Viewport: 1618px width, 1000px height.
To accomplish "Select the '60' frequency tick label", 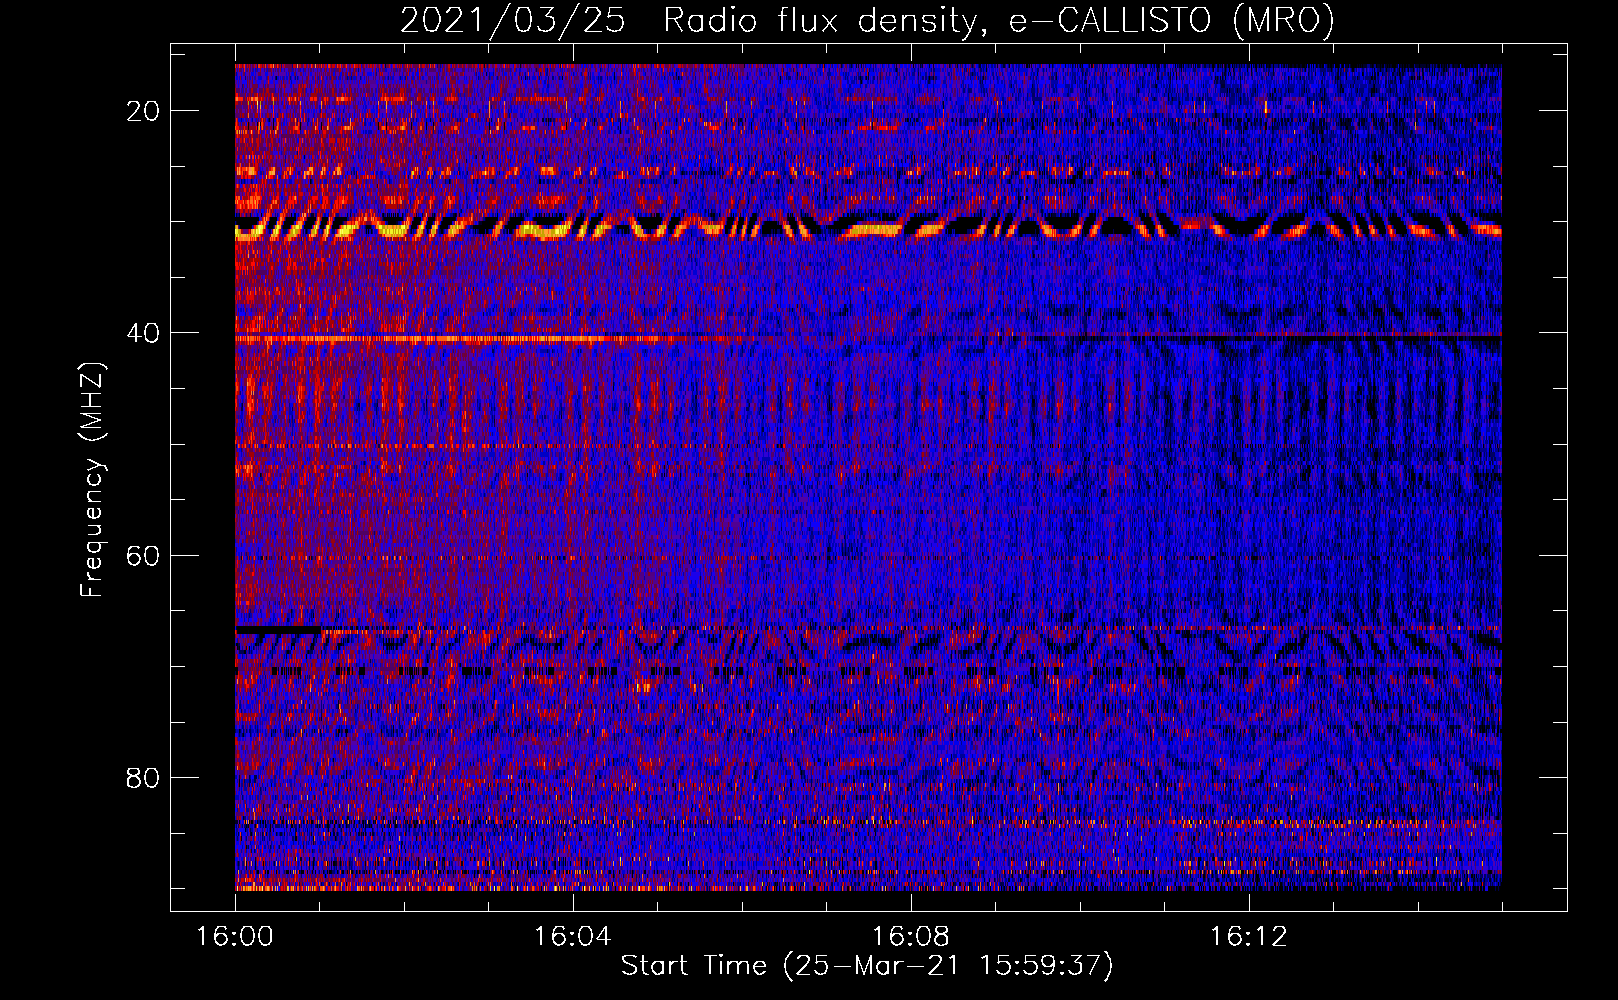I will (x=143, y=555).
